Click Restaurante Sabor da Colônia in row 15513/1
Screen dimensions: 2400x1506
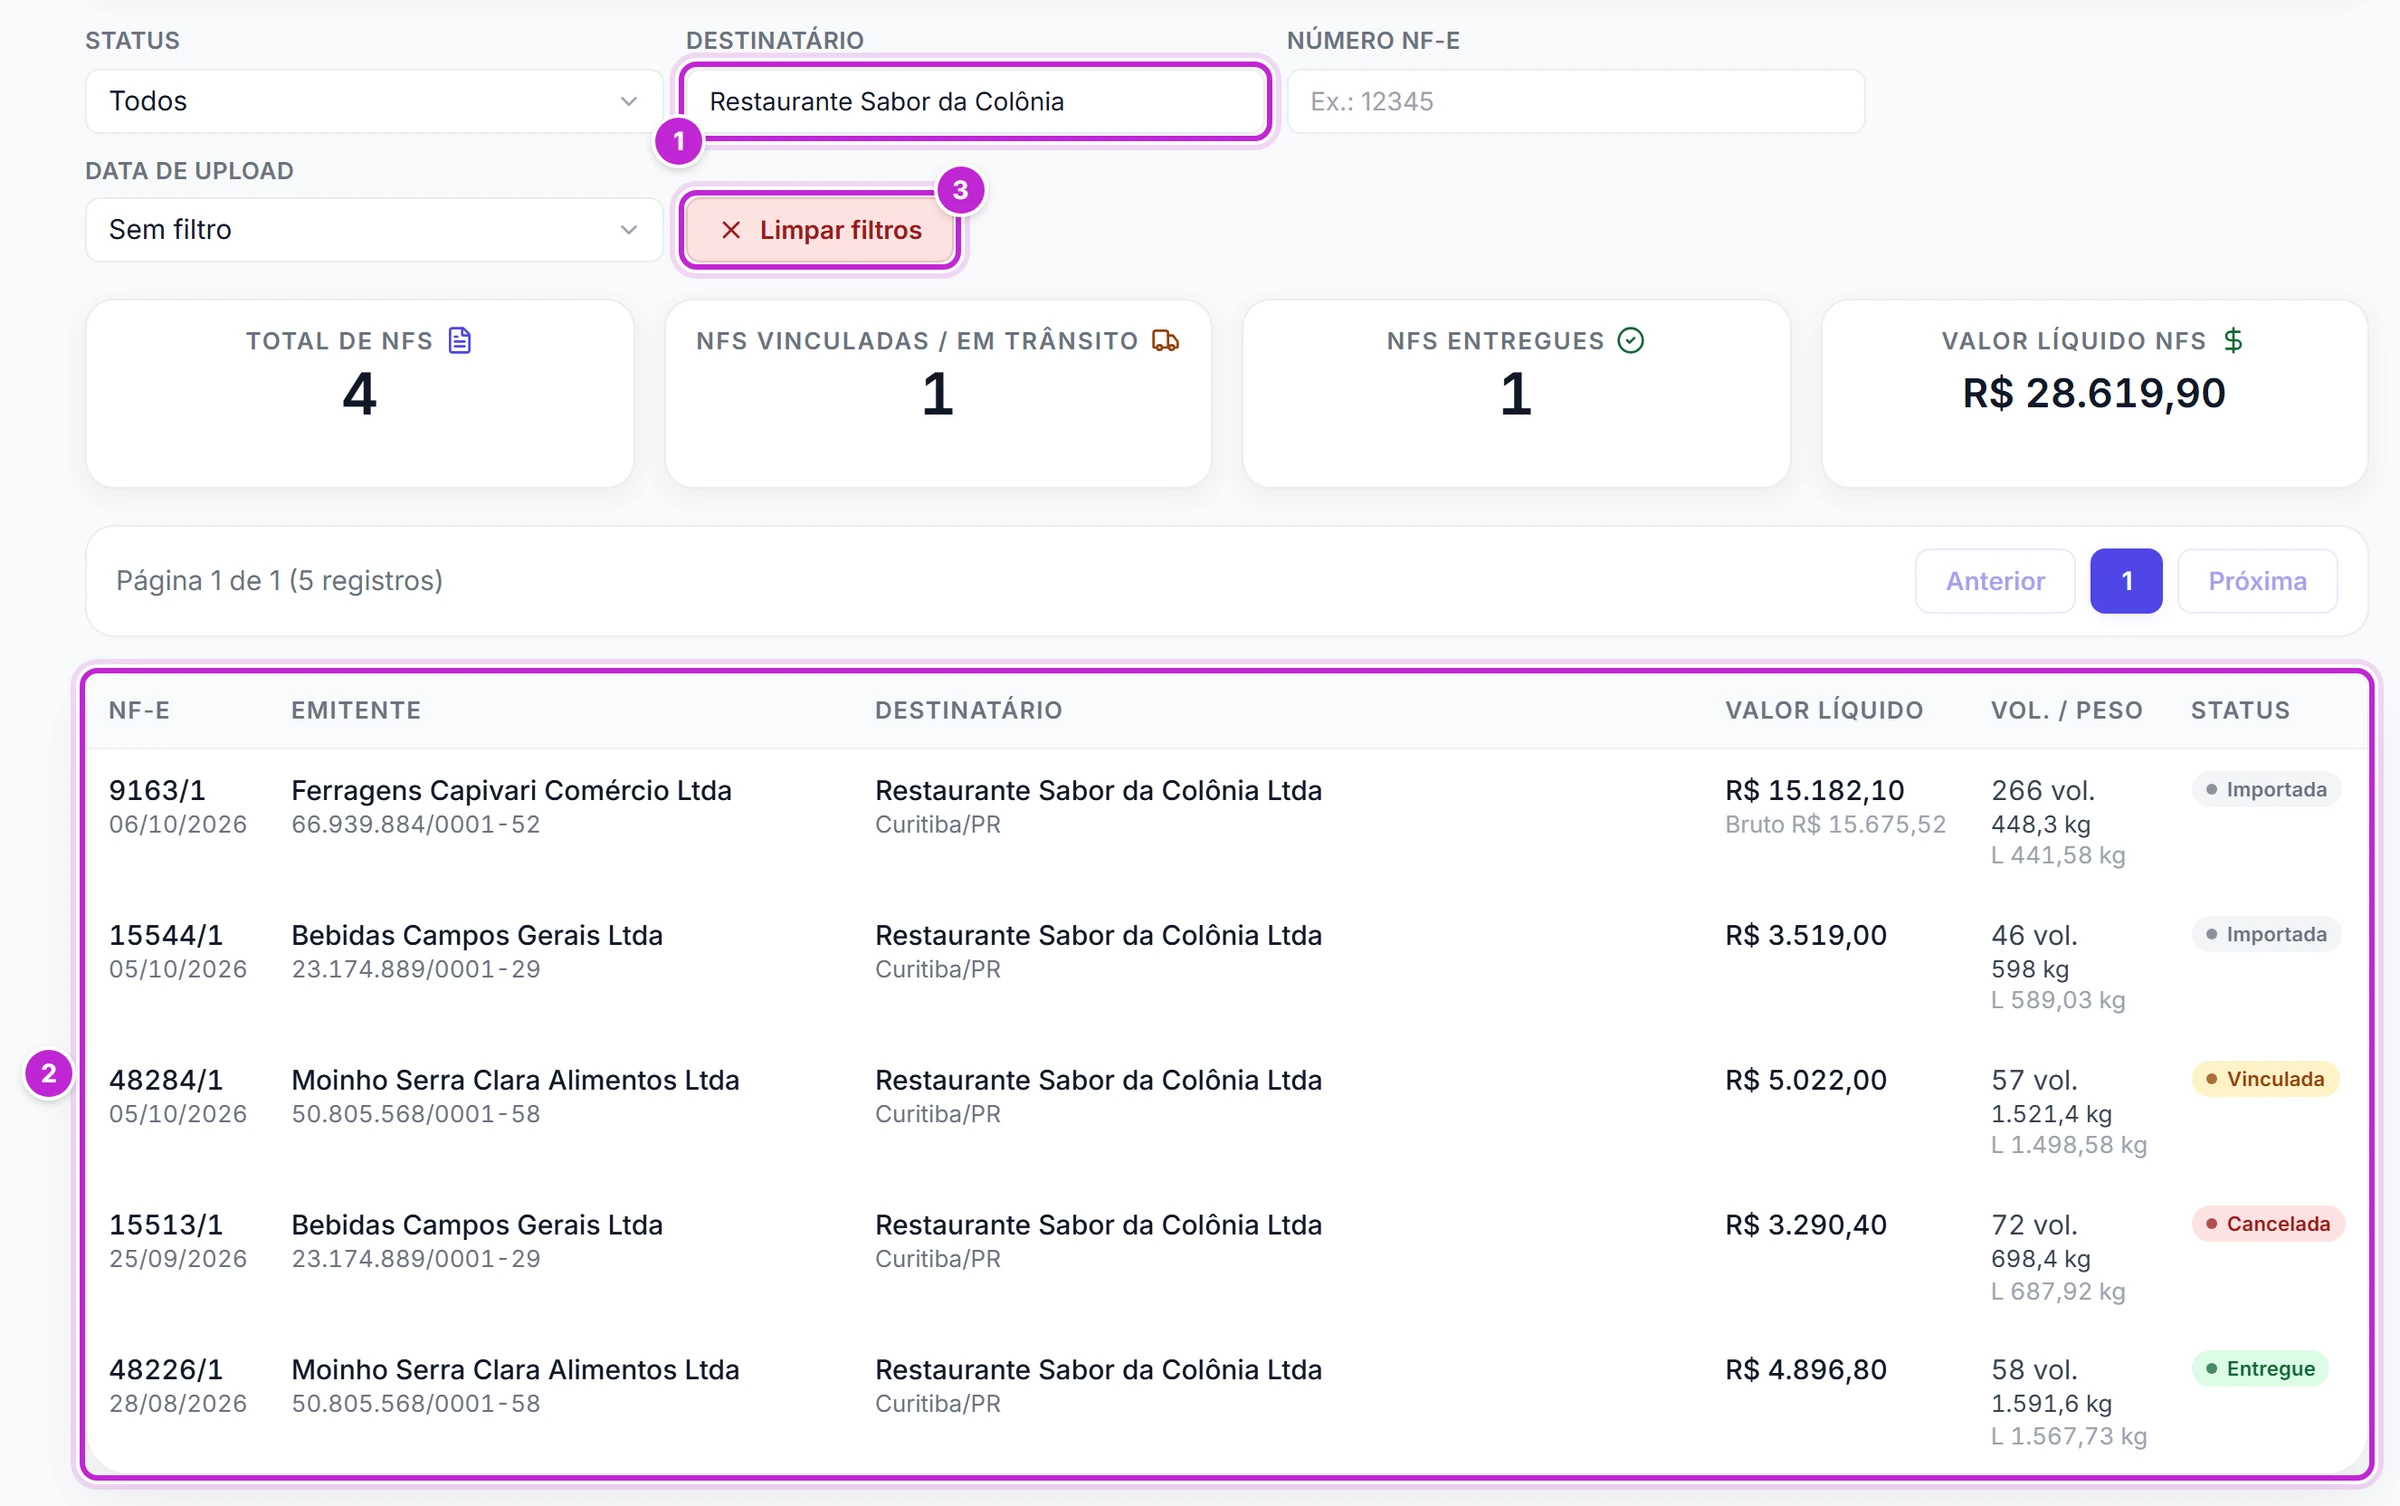pos(1098,1225)
